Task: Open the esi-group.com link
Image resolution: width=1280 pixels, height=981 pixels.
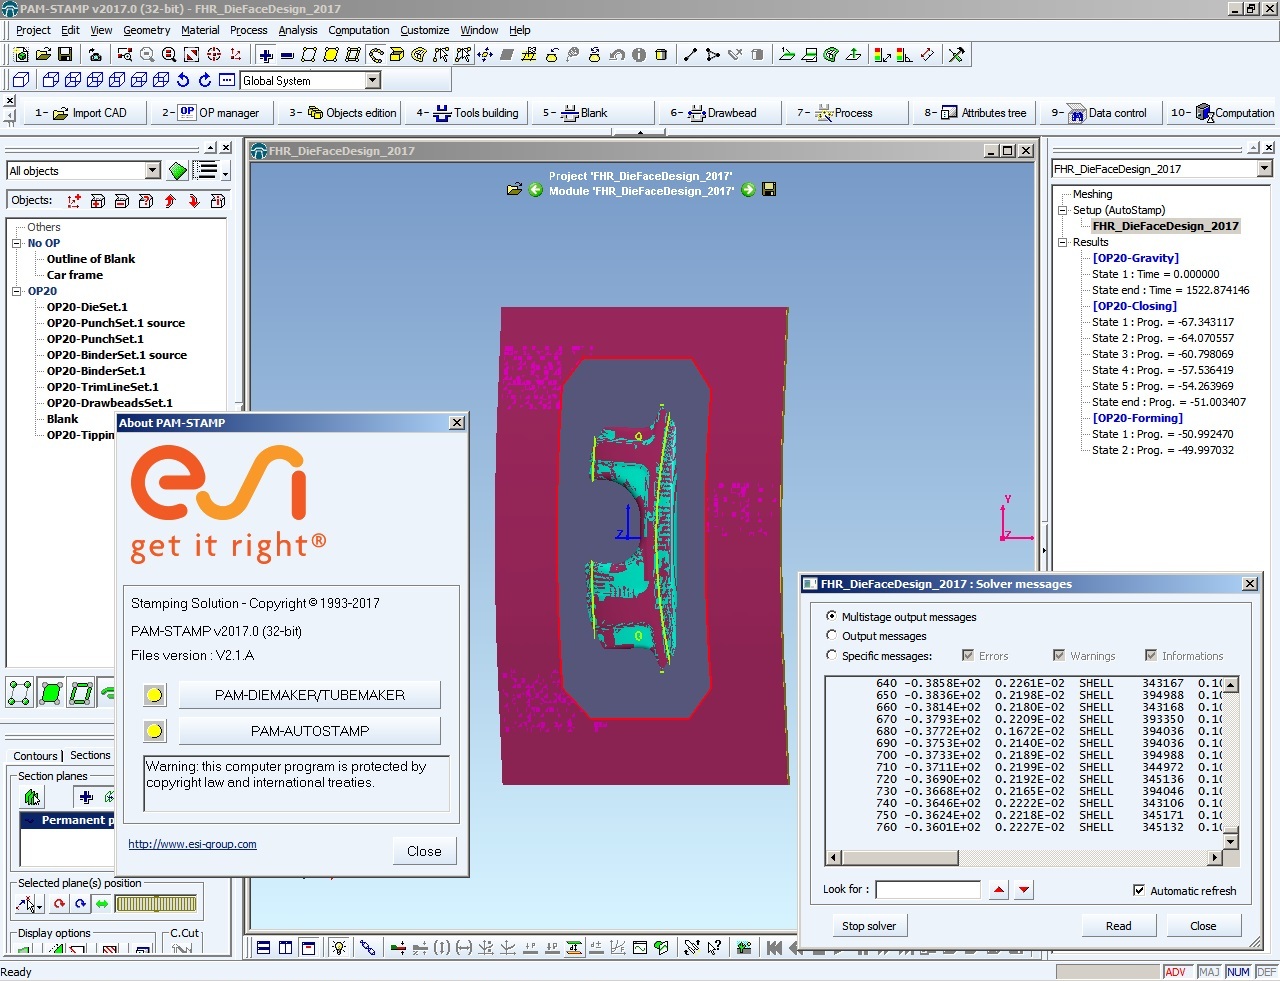Action: point(192,844)
